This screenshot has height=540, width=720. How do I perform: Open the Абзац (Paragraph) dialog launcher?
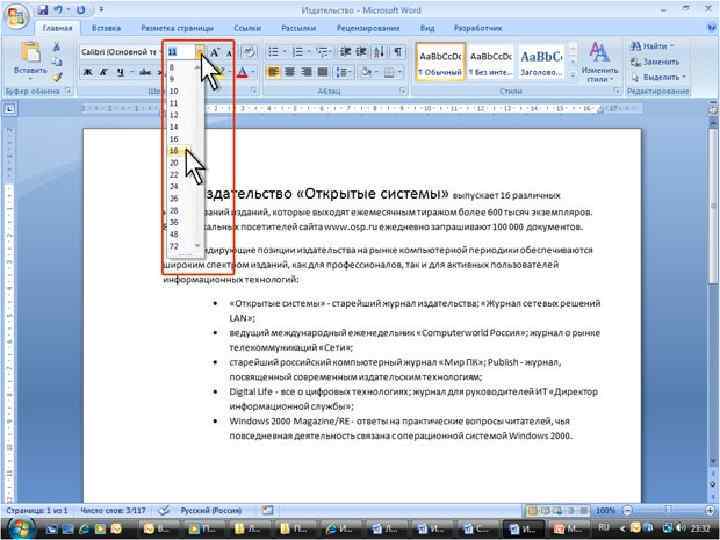[x=403, y=91]
